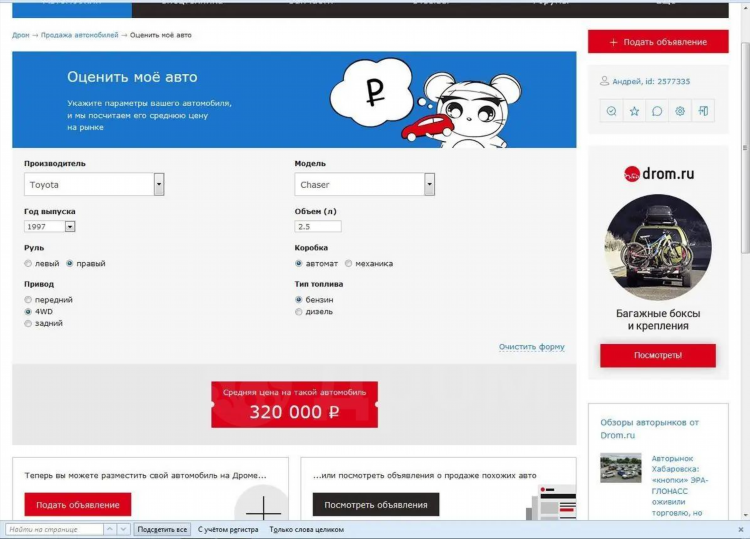Screen dimensions: 750x539
Task: Click the red 'Посмотреть!' ad button
Action: coord(658,355)
